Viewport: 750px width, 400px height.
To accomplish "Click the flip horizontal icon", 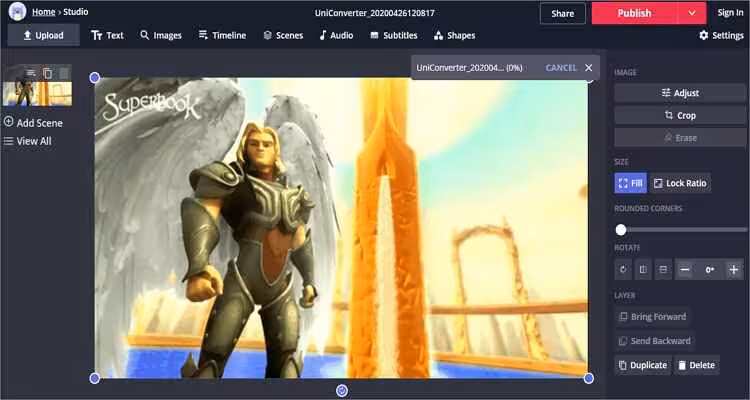I will [x=643, y=270].
